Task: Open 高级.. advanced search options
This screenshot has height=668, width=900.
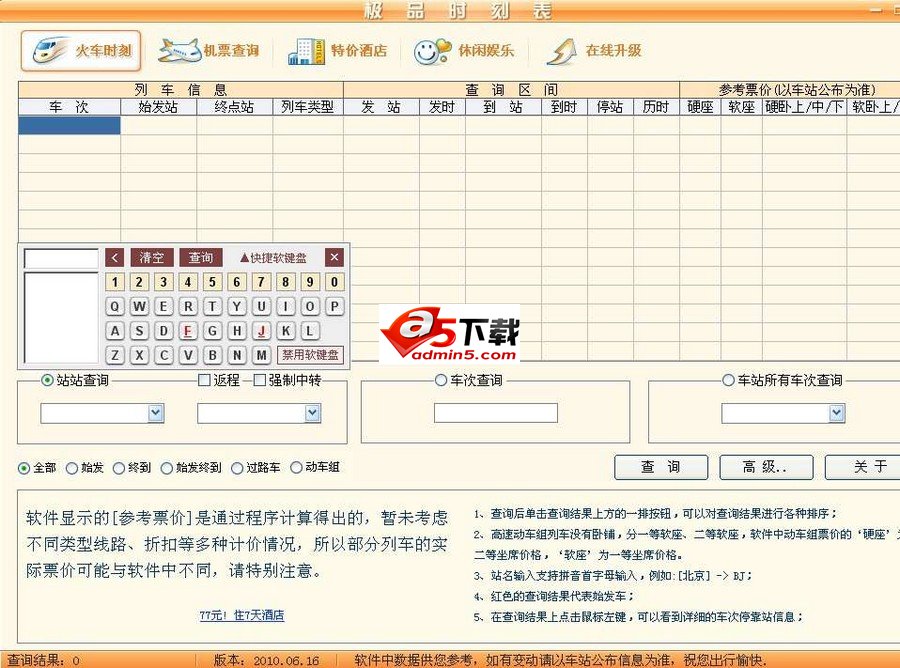Action: (766, 467)
